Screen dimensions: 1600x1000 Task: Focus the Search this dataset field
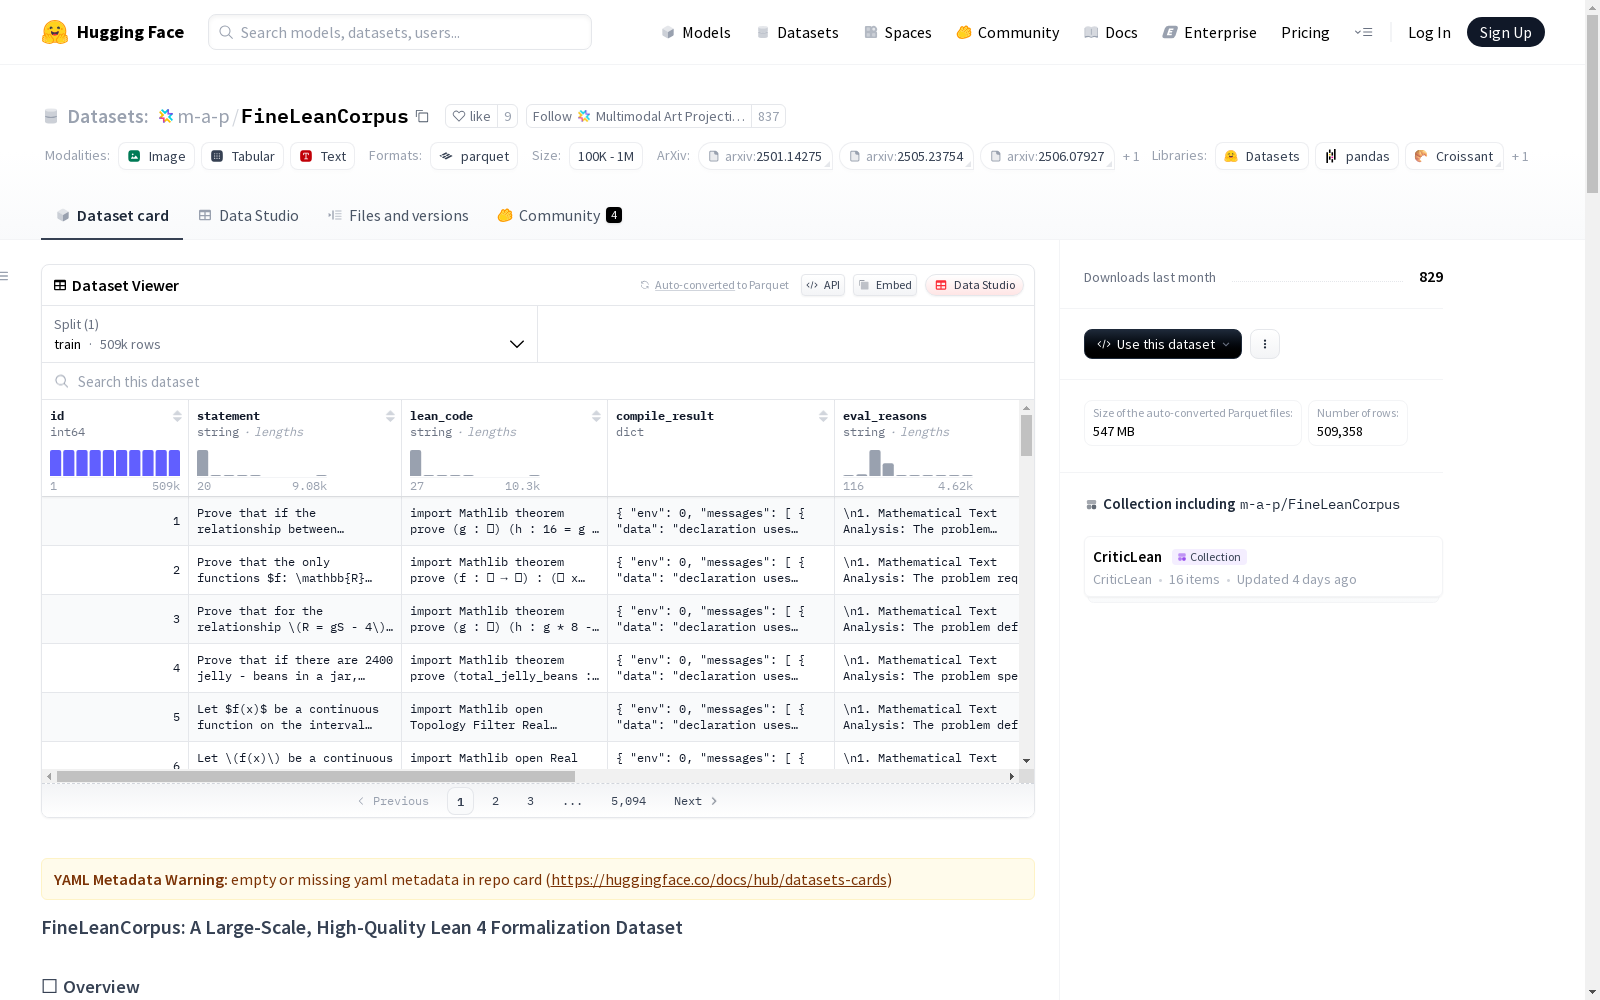pyautogui.click(x=538, y=381)
